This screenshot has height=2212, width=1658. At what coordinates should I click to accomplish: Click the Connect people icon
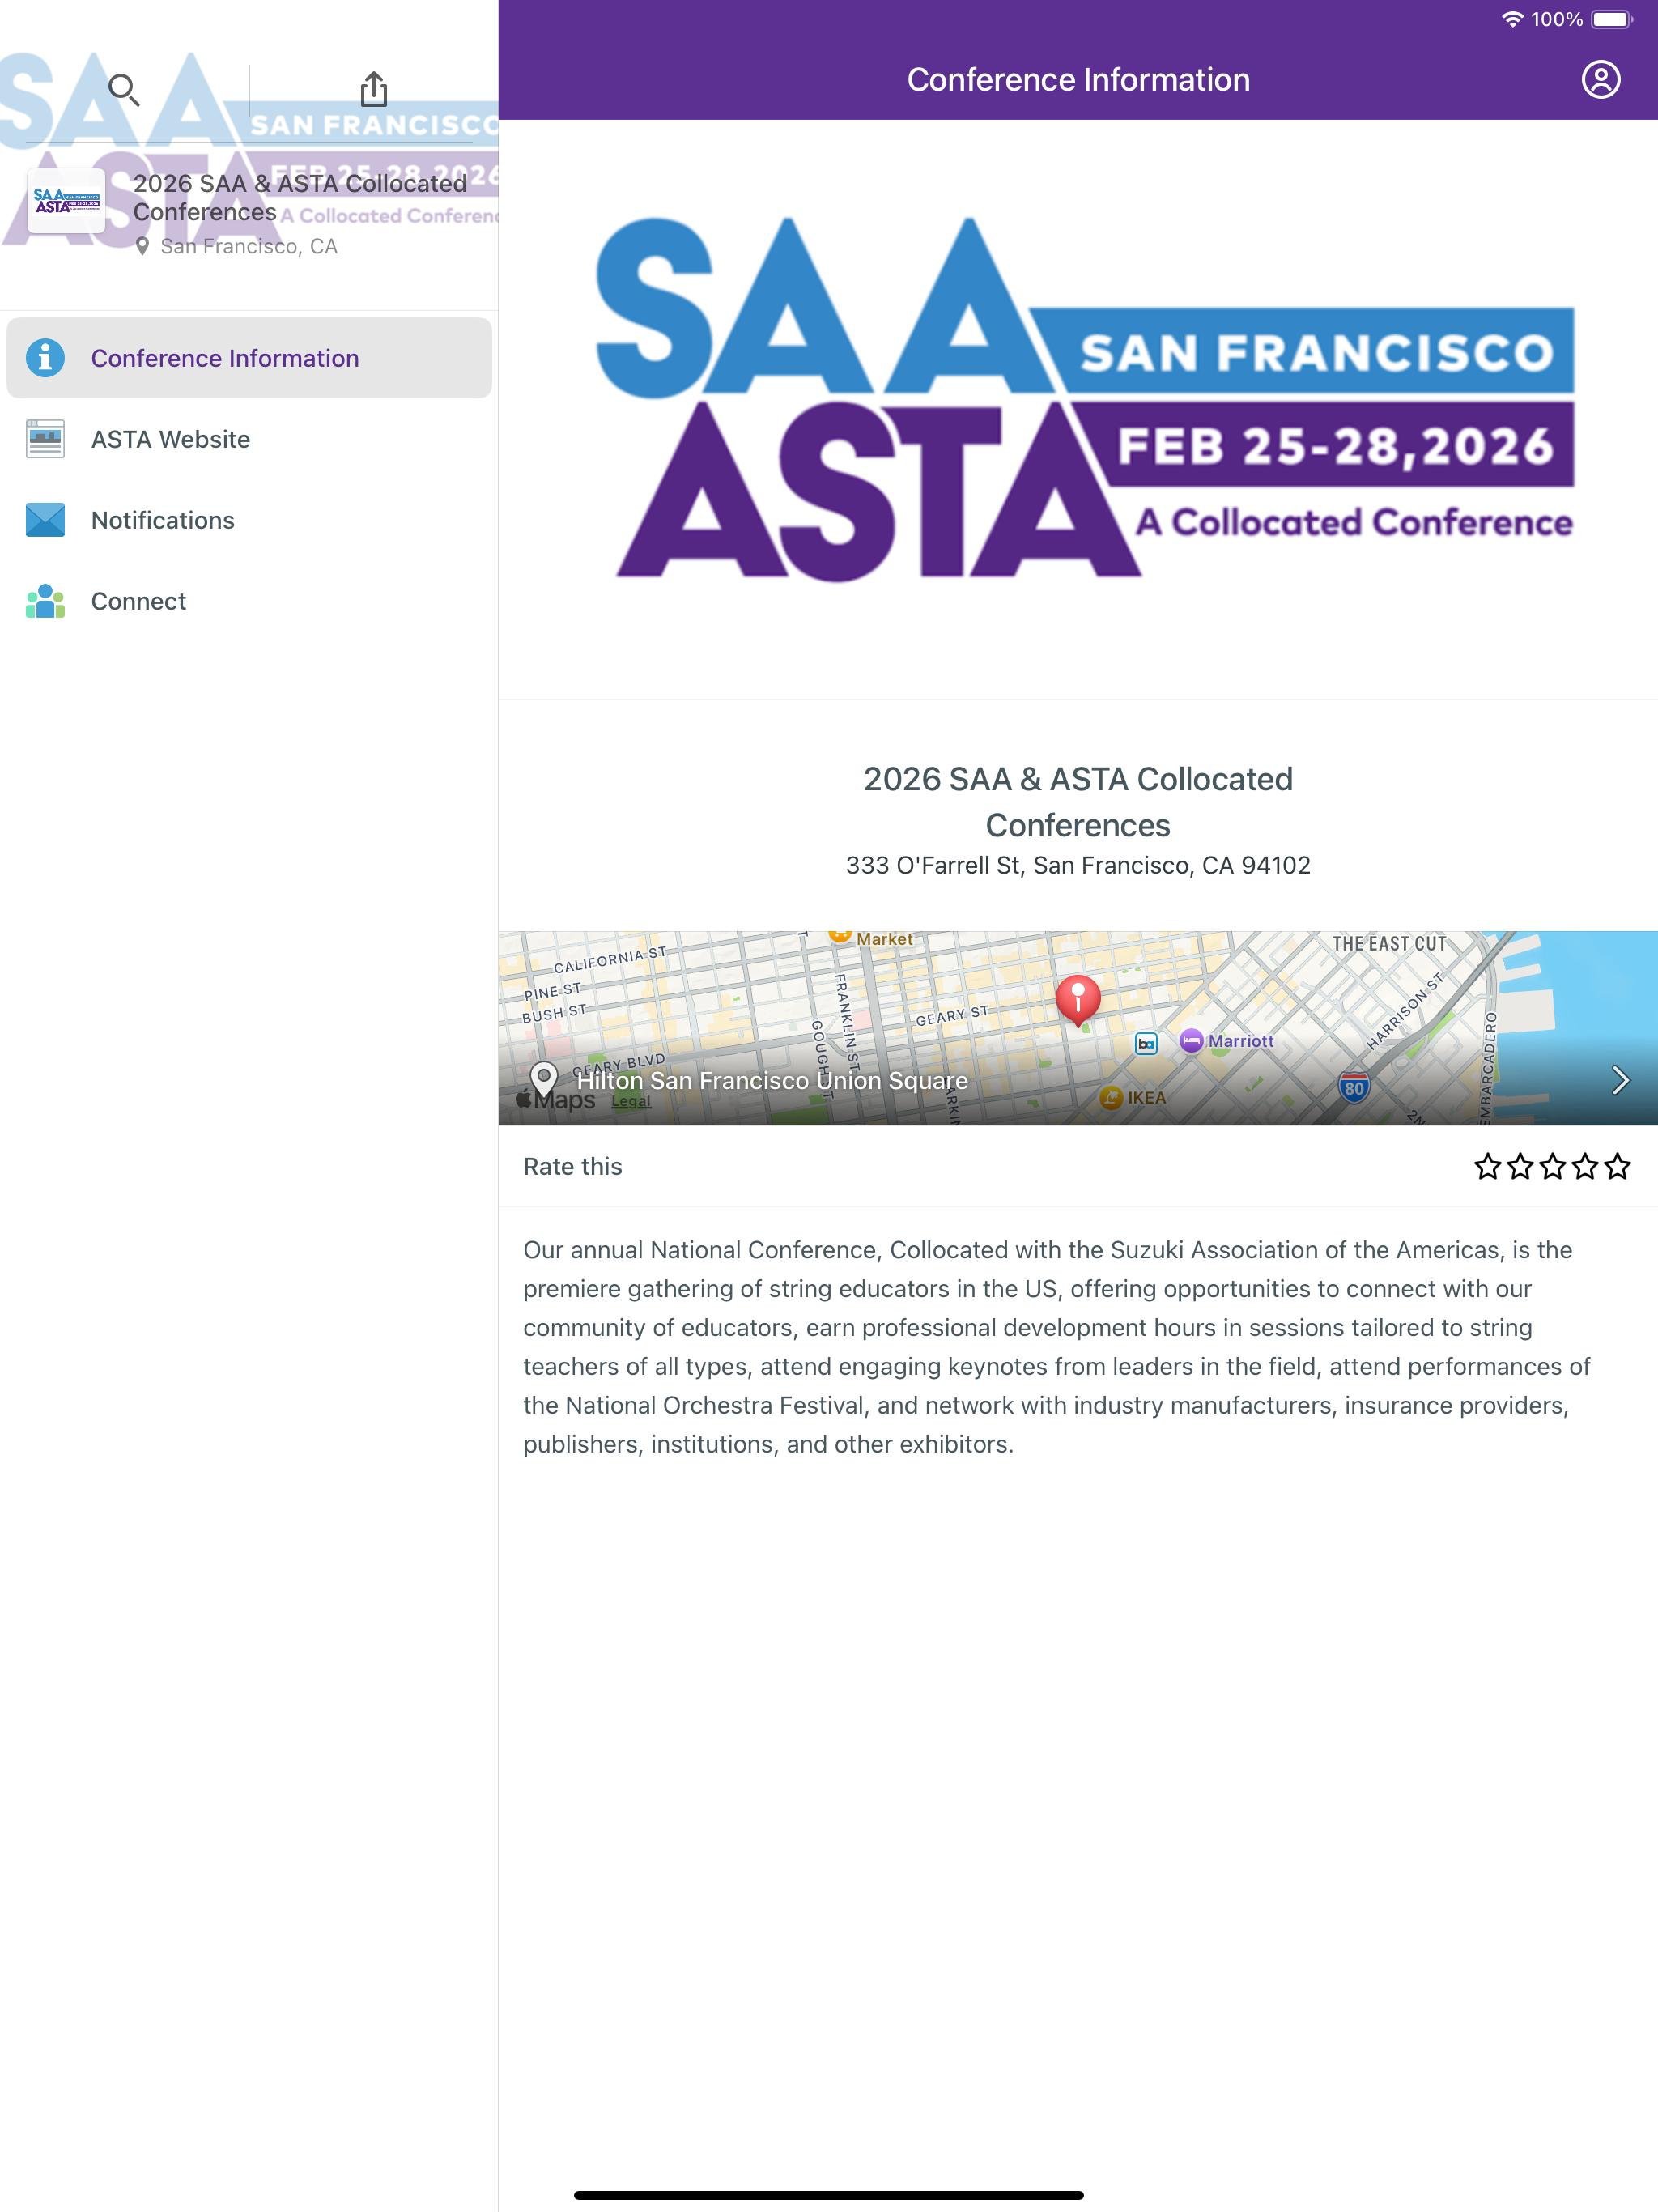(45, 601)
